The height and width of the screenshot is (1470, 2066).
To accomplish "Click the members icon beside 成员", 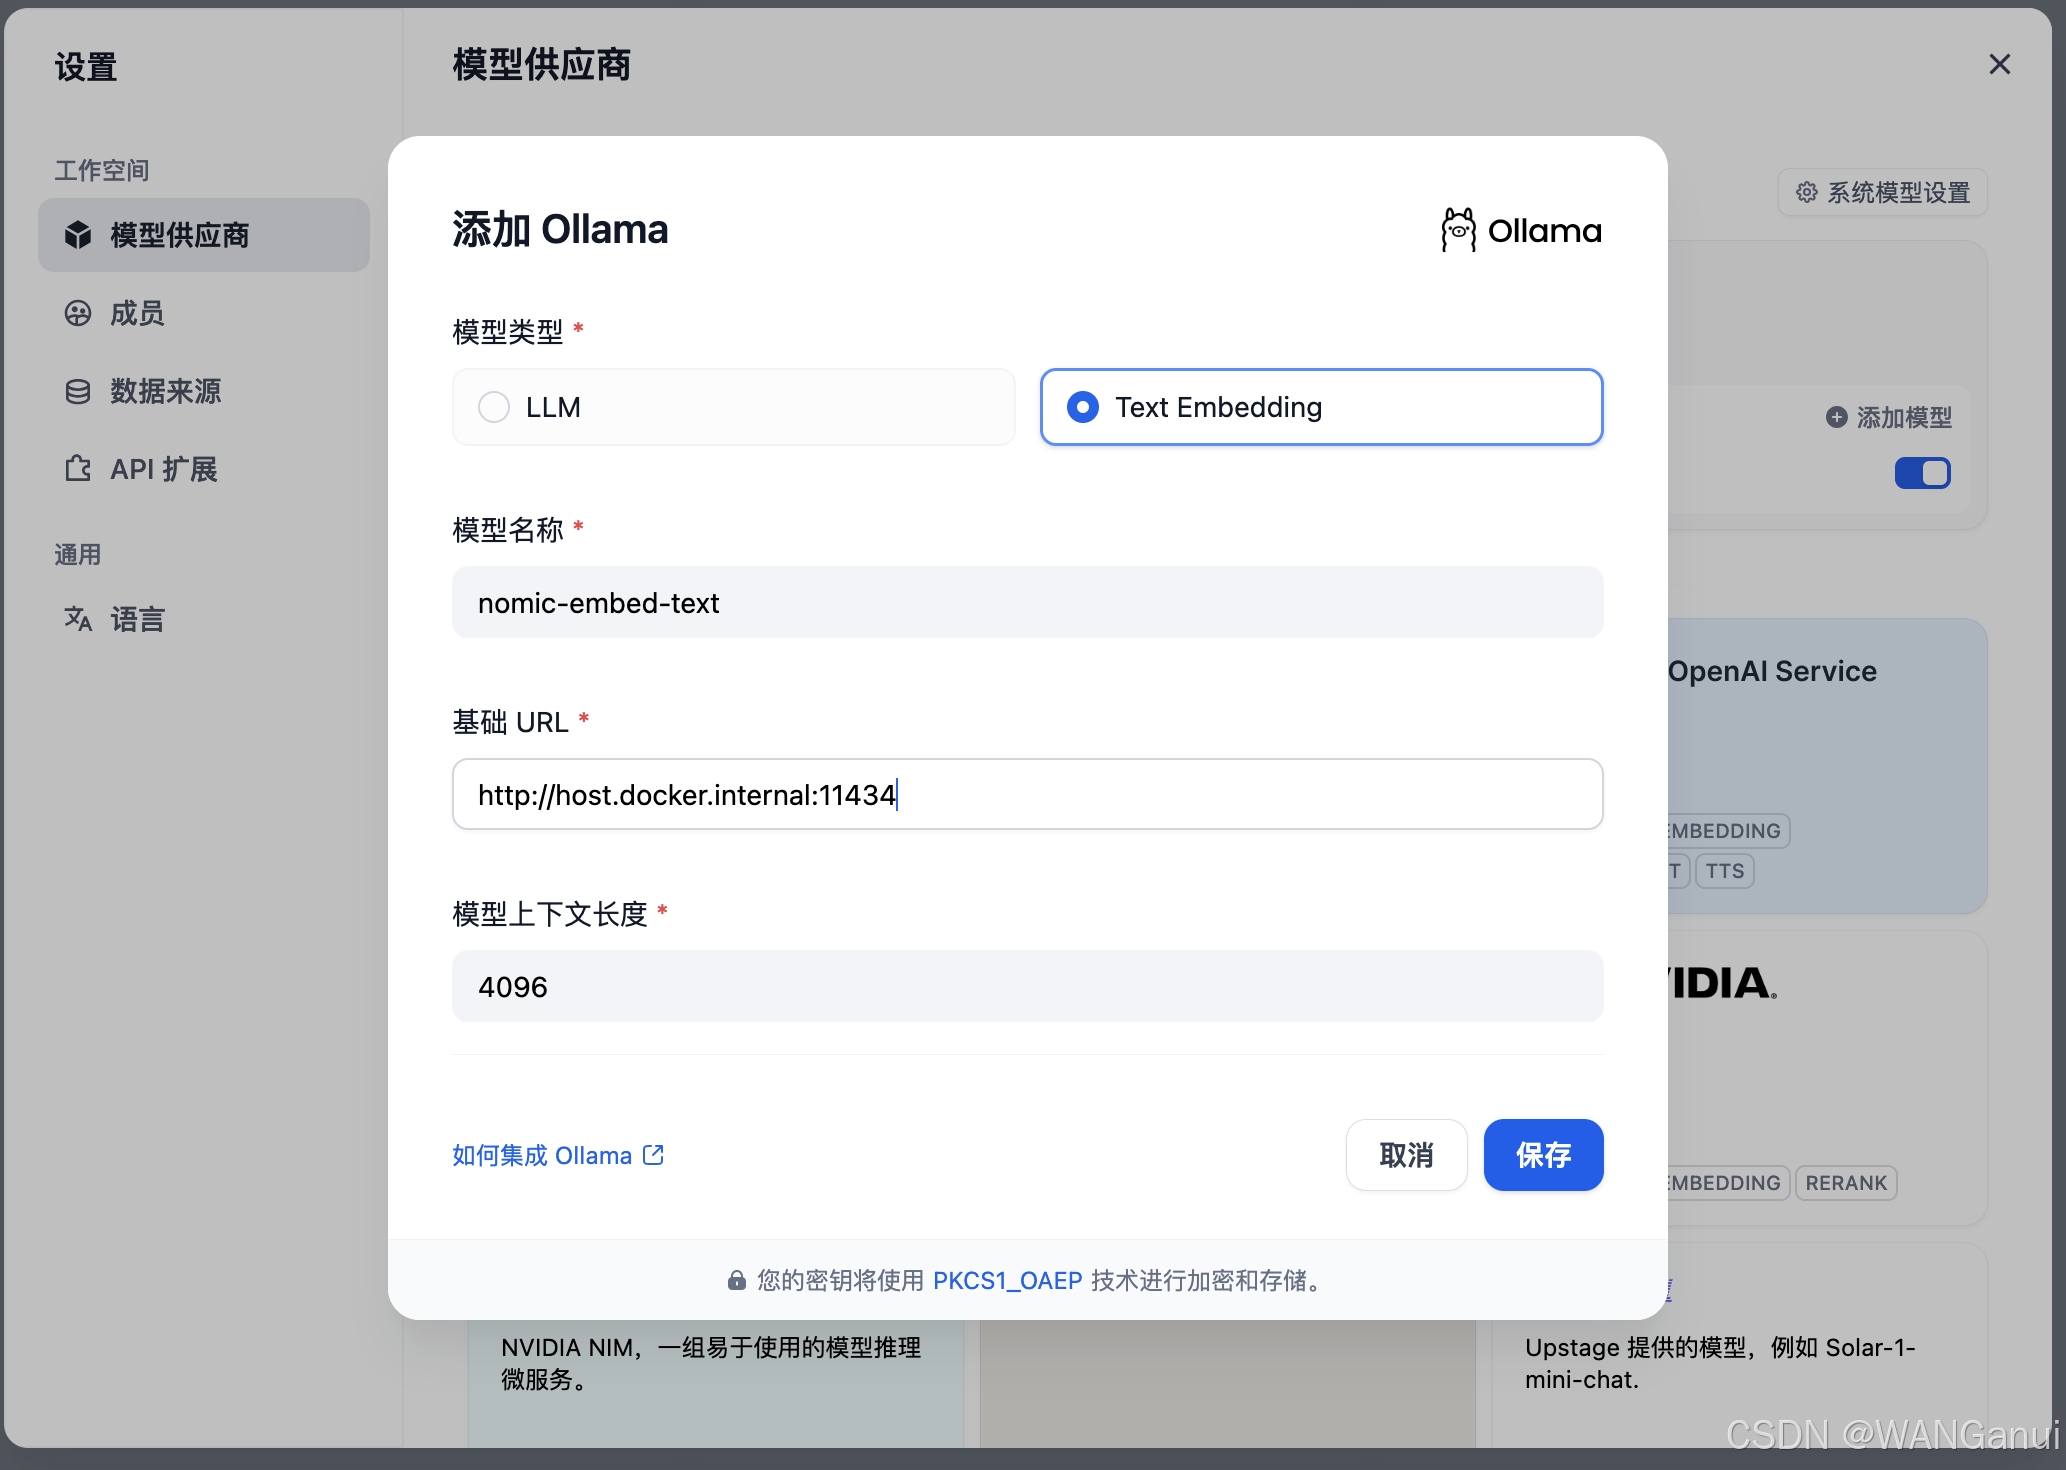I will coord(78,313).
